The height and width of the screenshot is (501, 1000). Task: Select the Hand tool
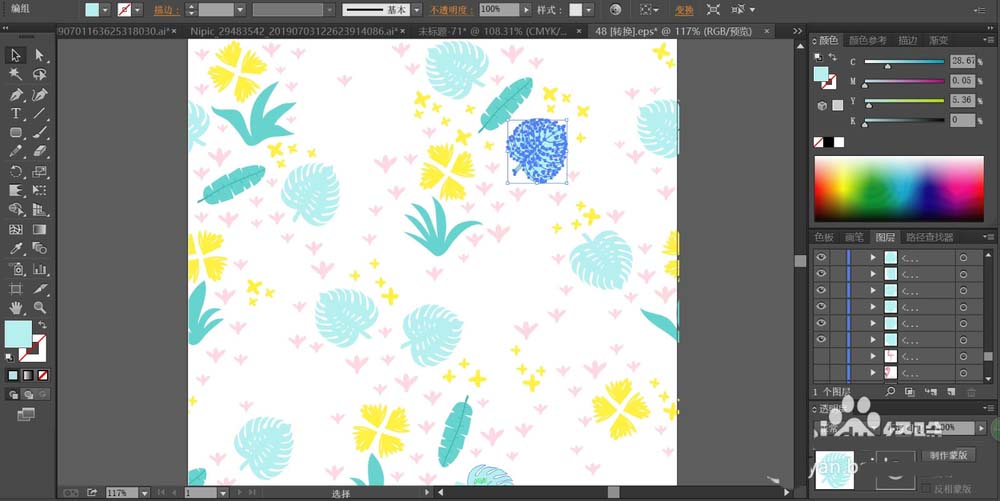[x=15, y=308]
